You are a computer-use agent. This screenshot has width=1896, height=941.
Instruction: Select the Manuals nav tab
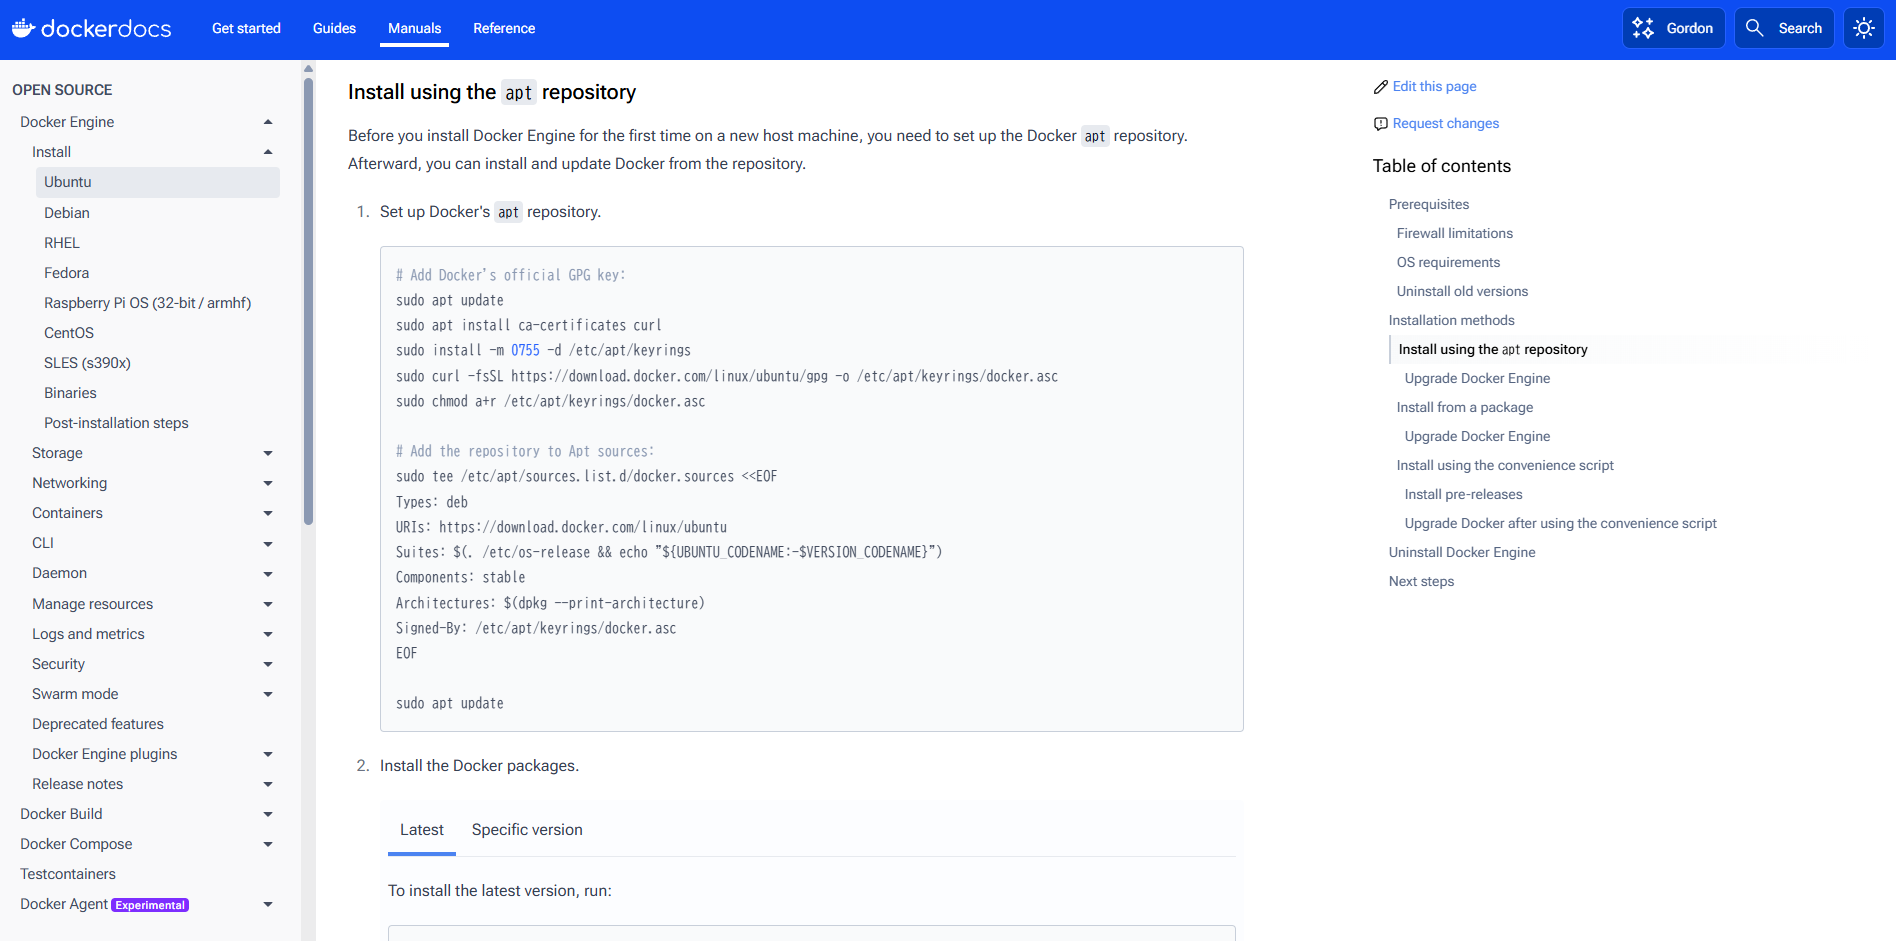(414, 28)
